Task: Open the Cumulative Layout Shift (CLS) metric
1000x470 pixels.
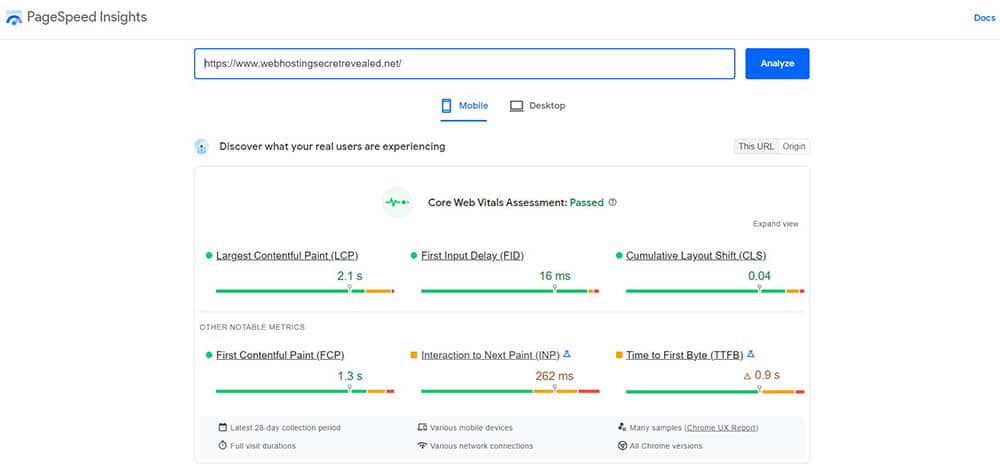Action: [696, 256]
